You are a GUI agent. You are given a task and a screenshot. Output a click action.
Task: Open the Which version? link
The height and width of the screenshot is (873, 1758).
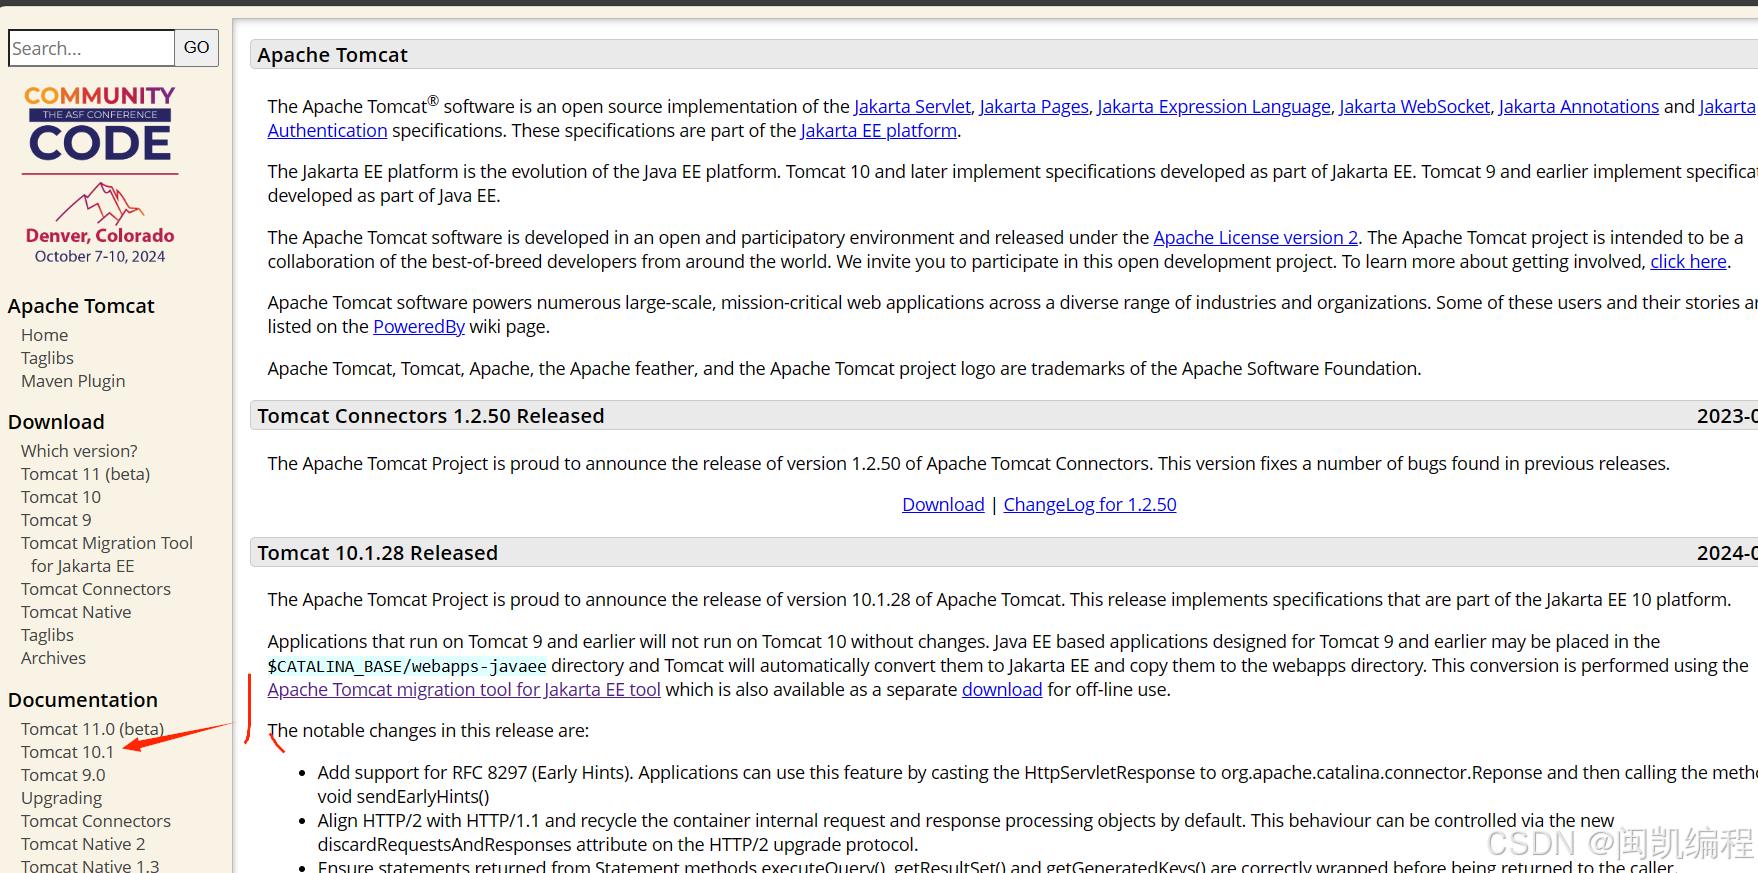(79, 451)
